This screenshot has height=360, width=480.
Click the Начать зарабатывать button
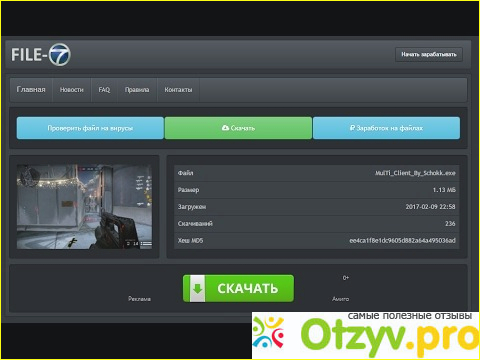click(429, 54)
